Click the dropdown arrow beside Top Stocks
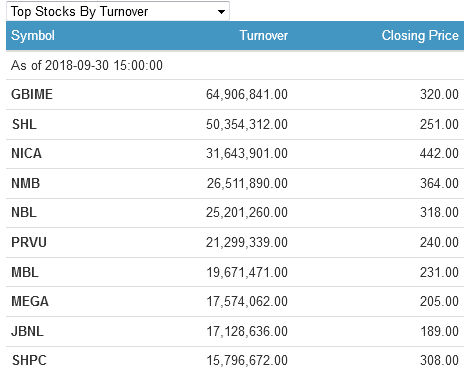This screenshot has height=375, width=468. (221, 12)
